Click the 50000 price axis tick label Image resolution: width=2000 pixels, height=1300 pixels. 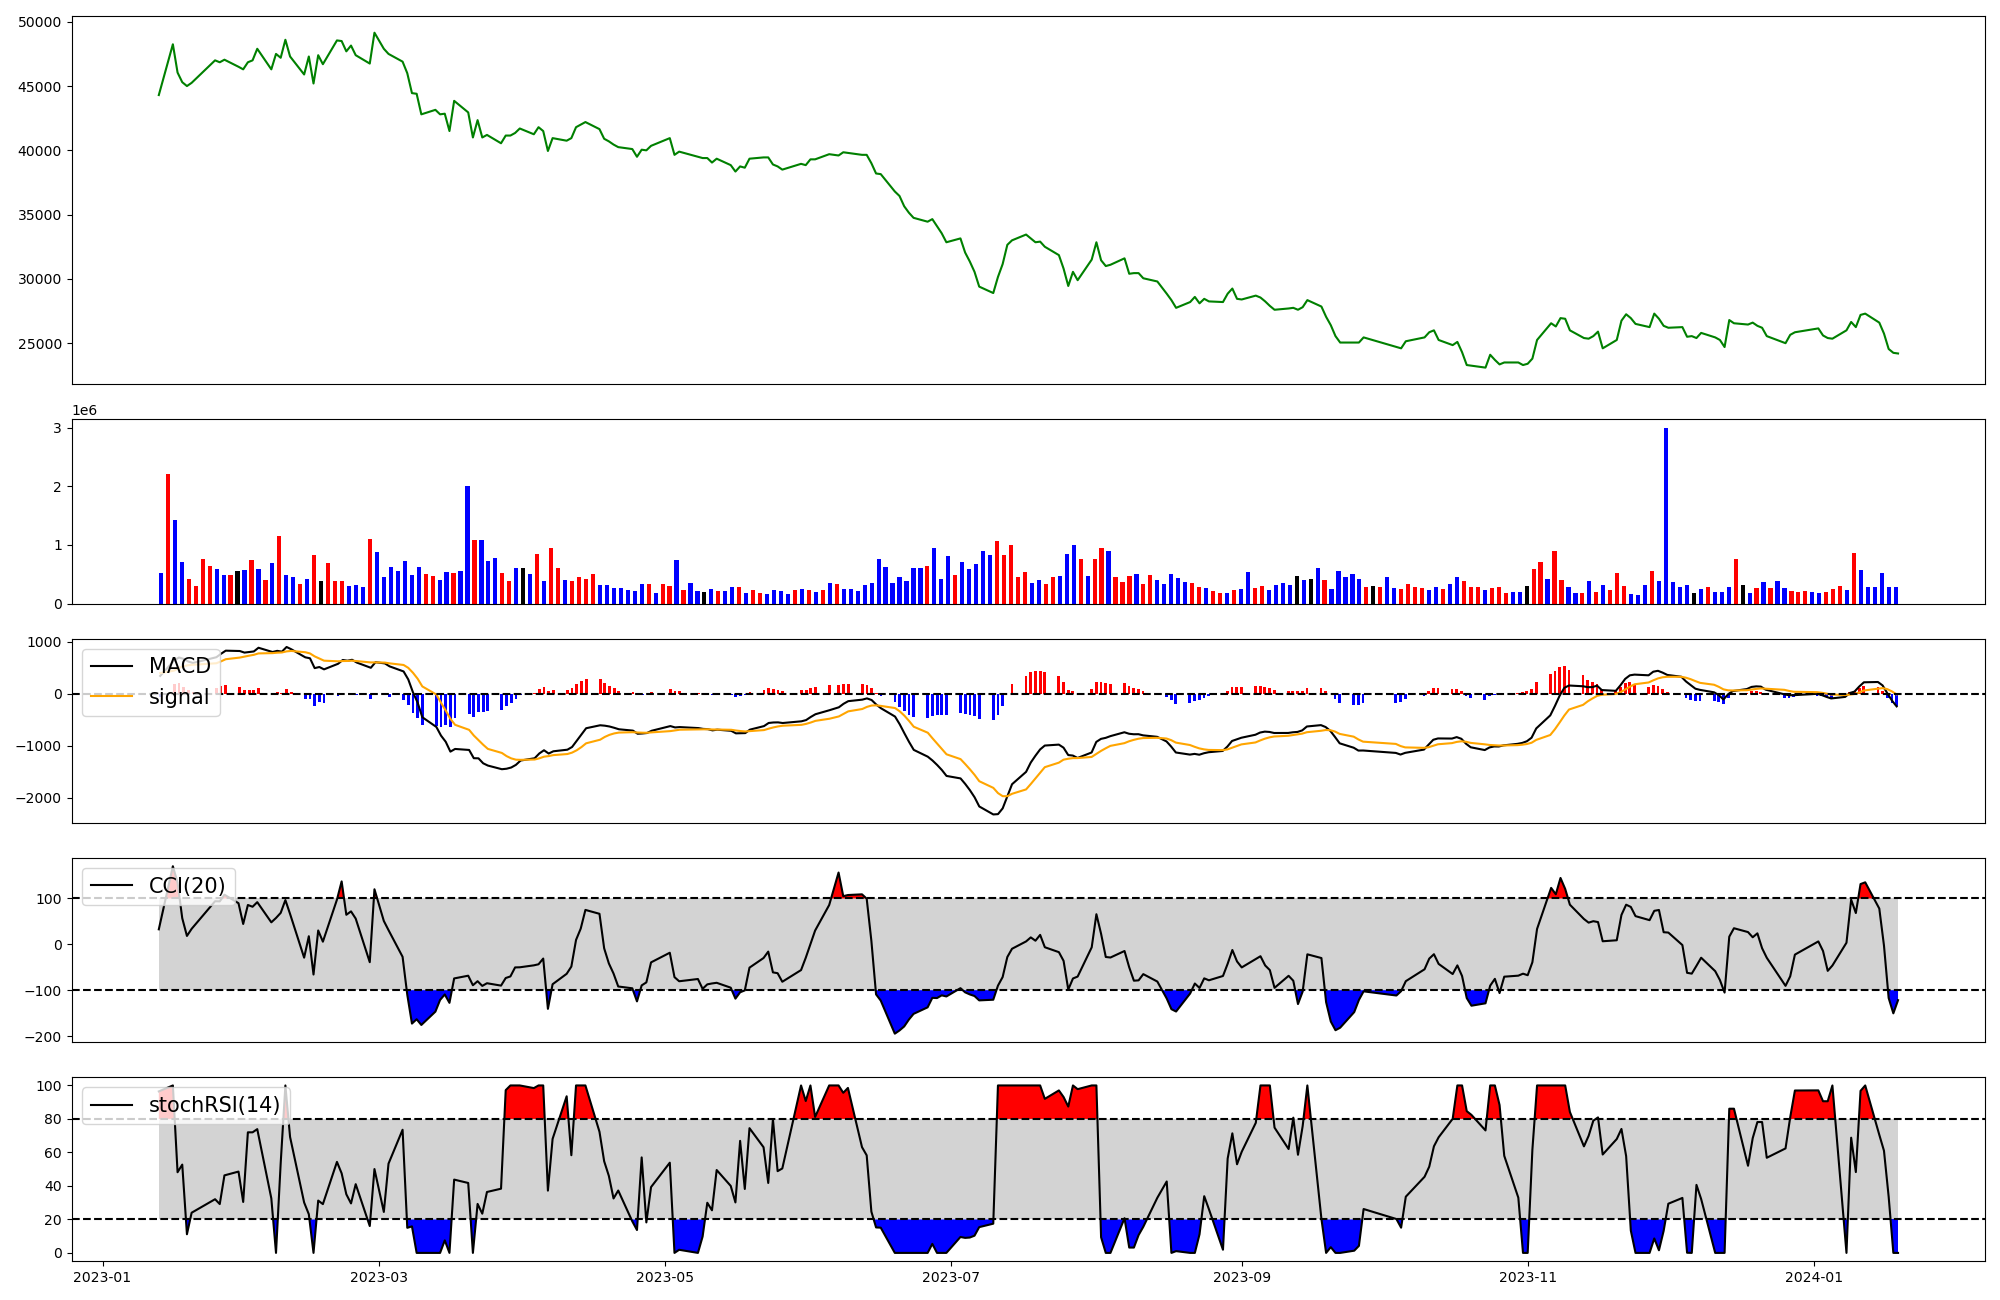(x=40, y=22)
